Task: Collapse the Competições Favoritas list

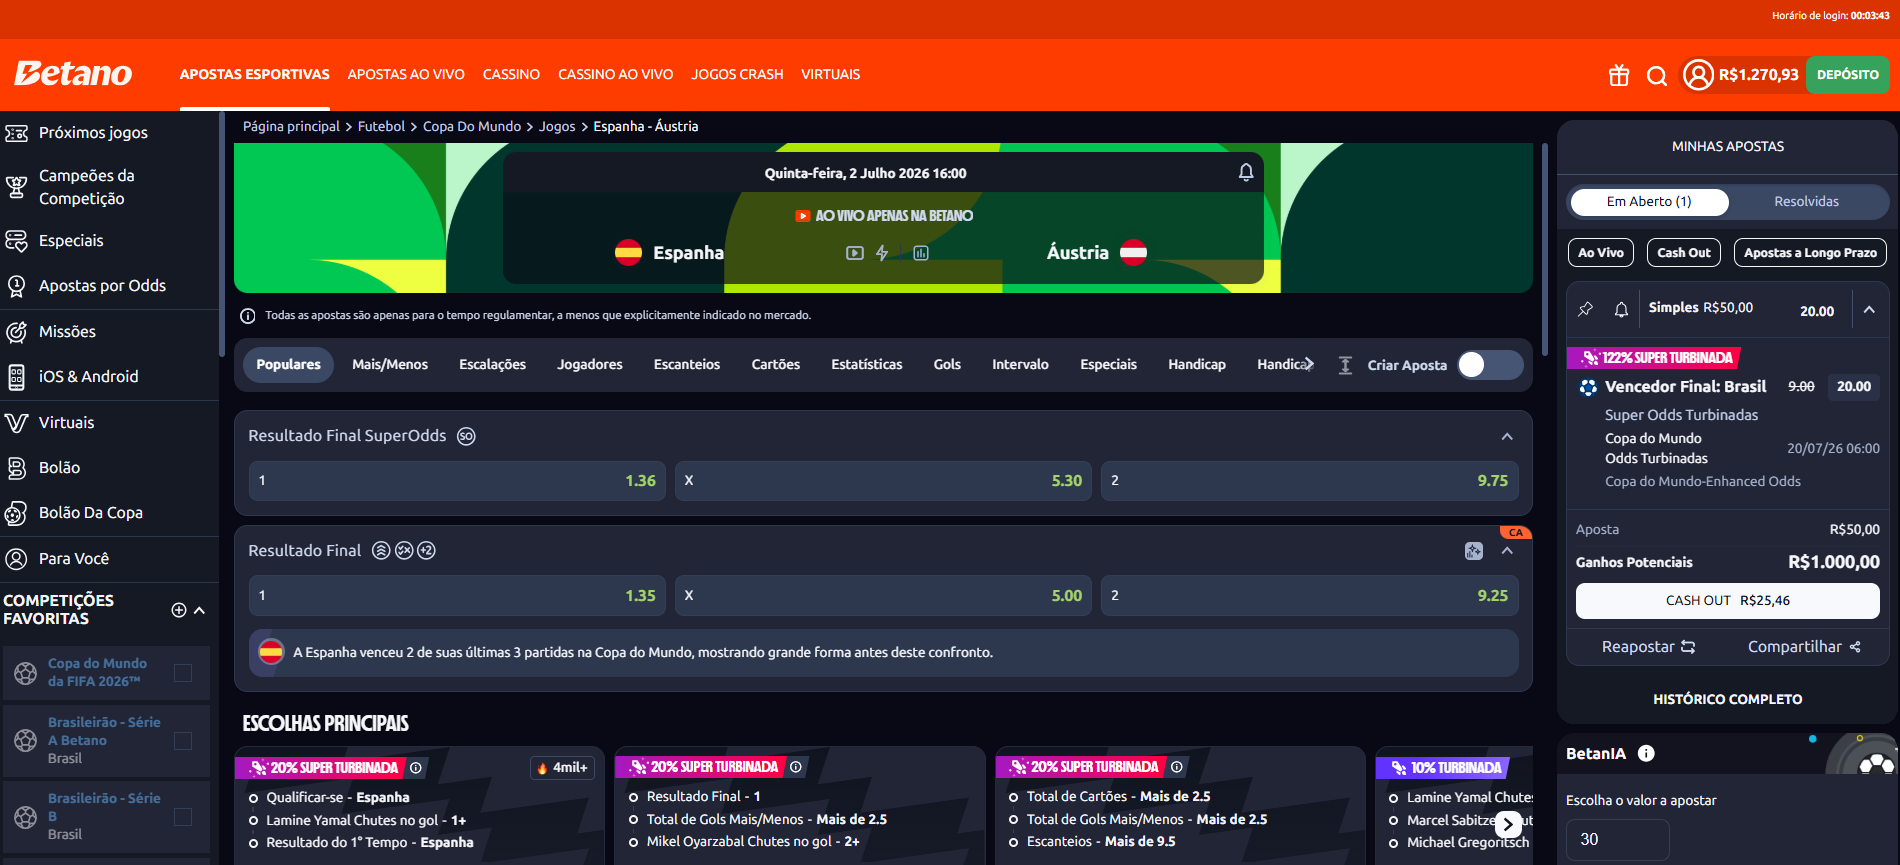Action: (200, 610)
